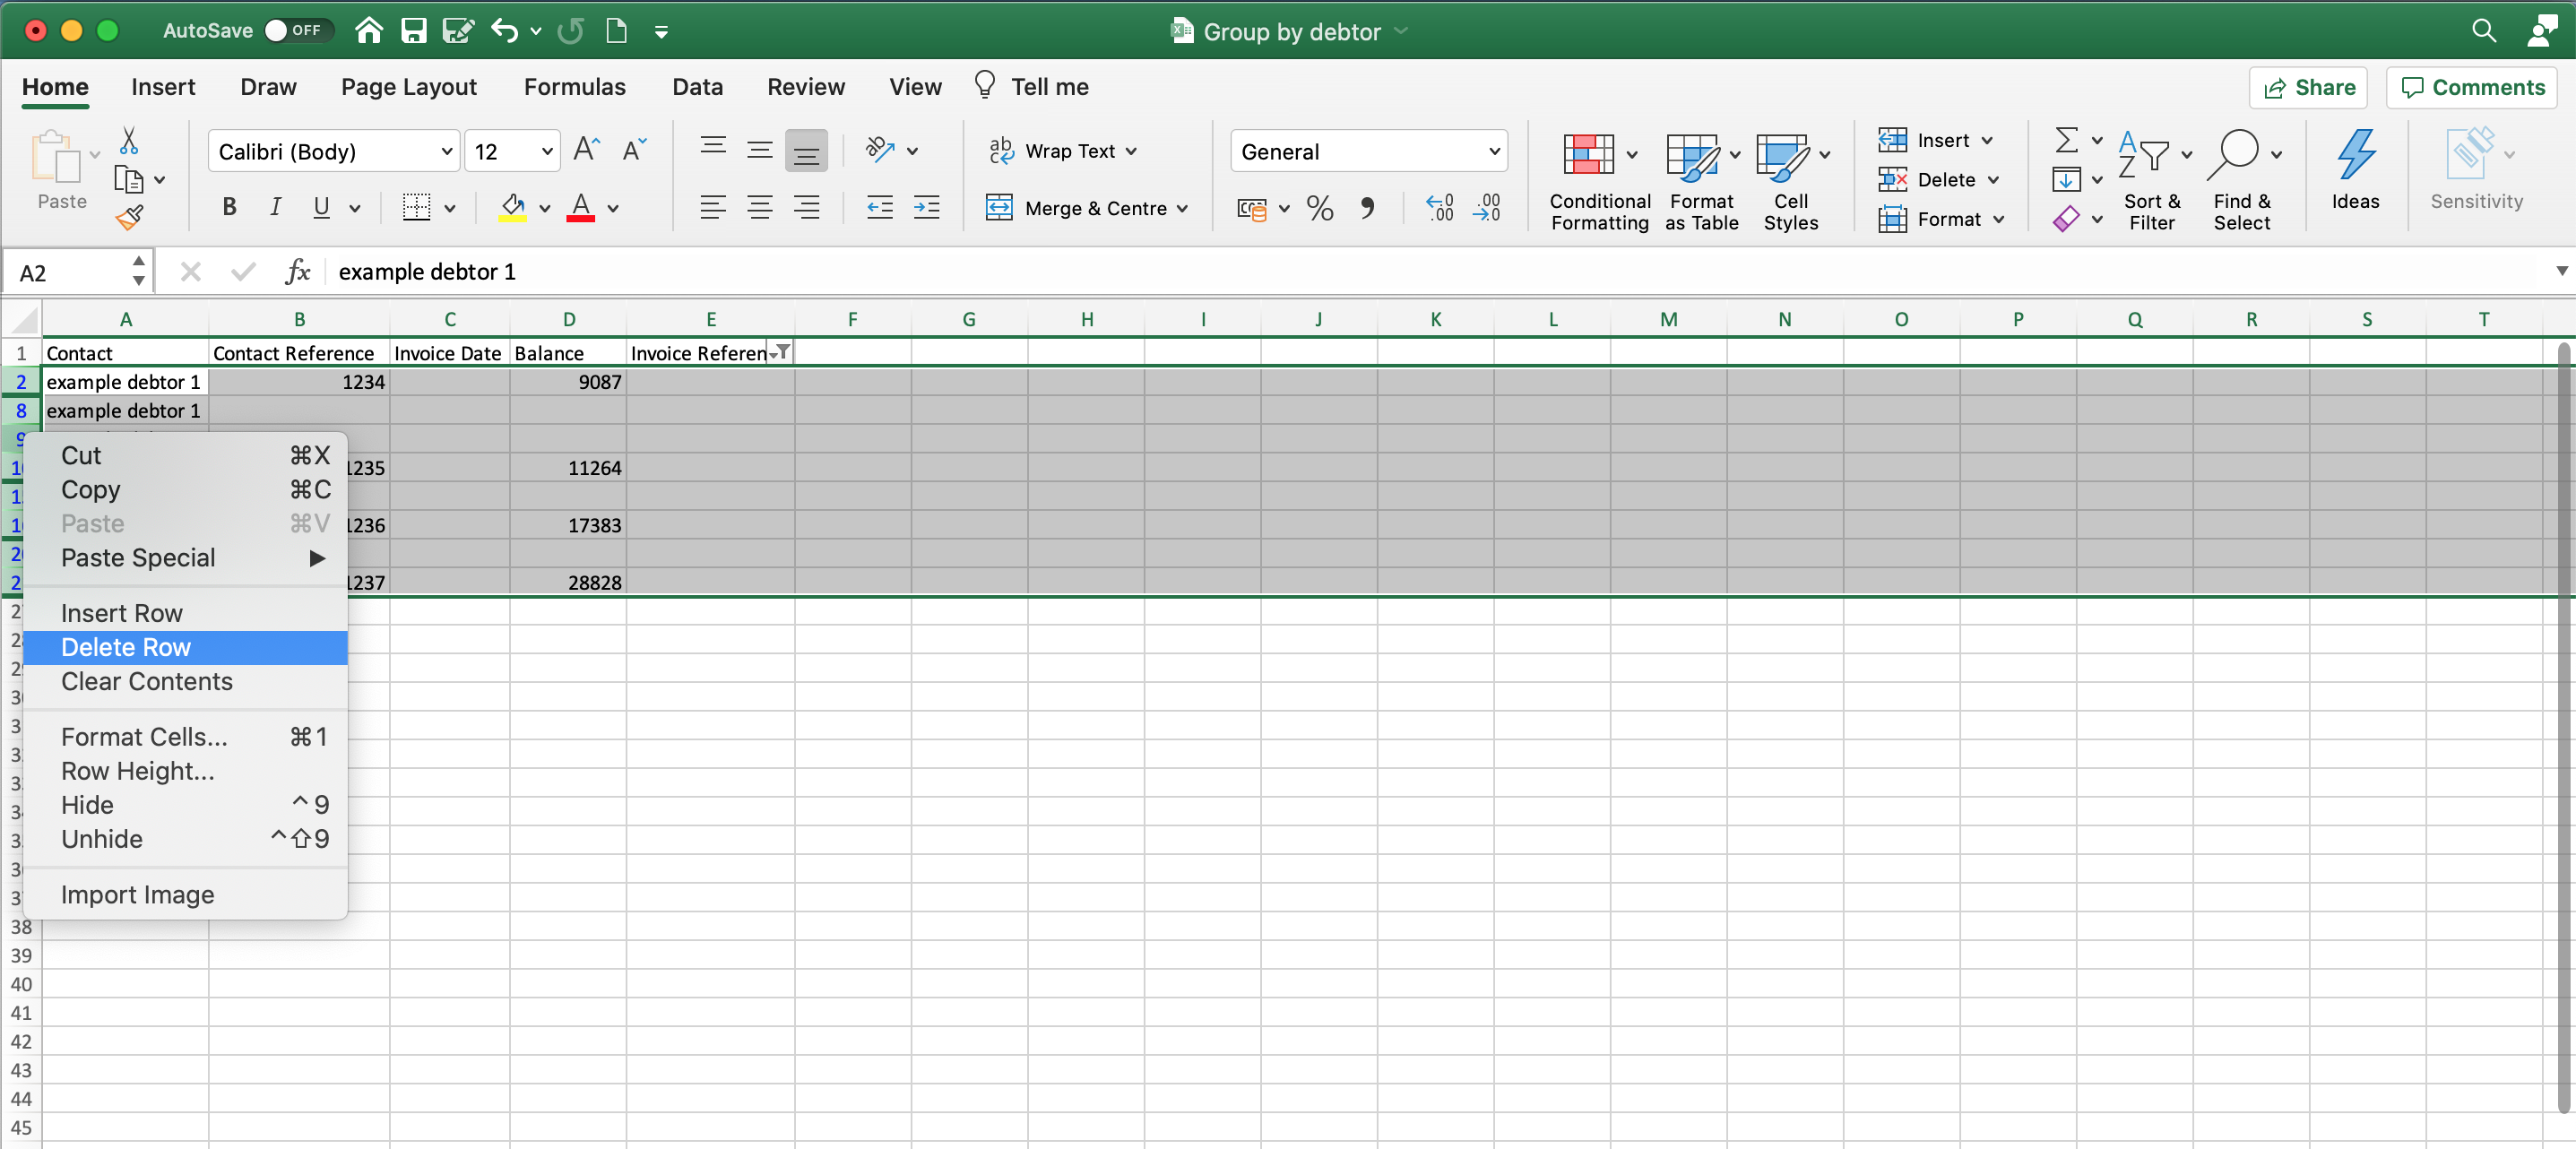
Task: Click the Cut scissors icon in ribbon
Action: [x=129, y=140]
